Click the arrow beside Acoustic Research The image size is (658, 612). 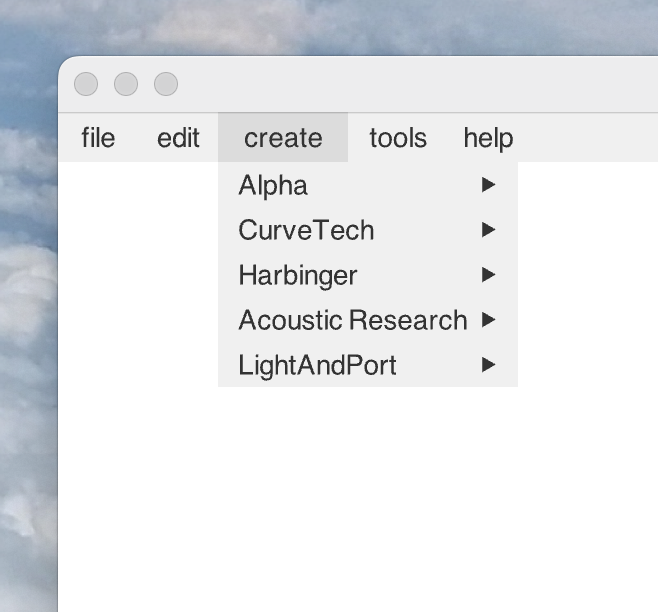click(x=488, y=320)
